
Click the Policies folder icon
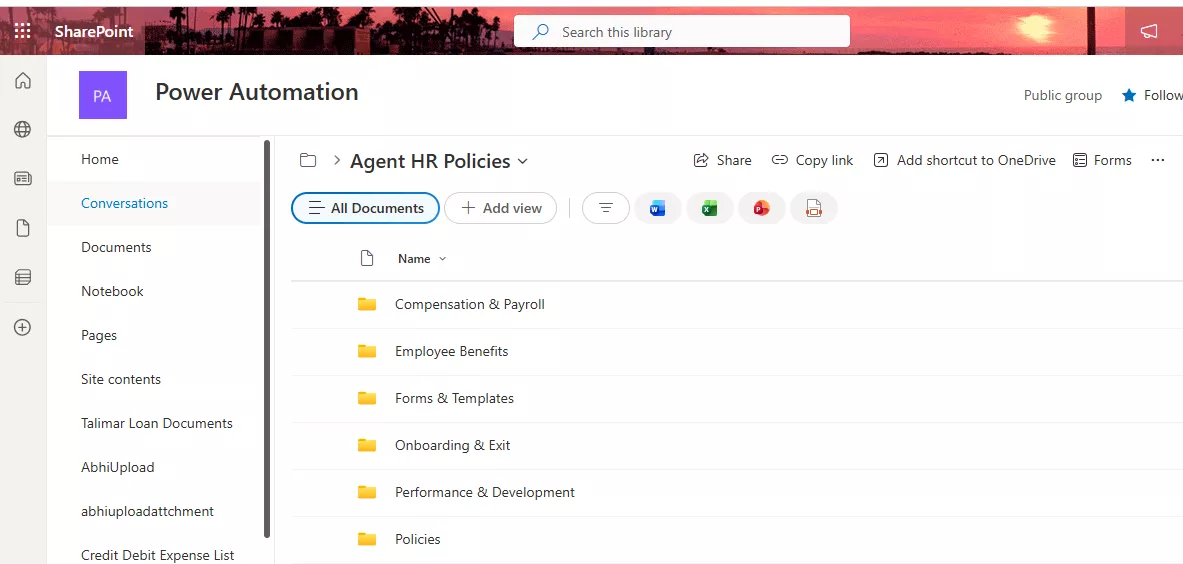coord(367,538)
